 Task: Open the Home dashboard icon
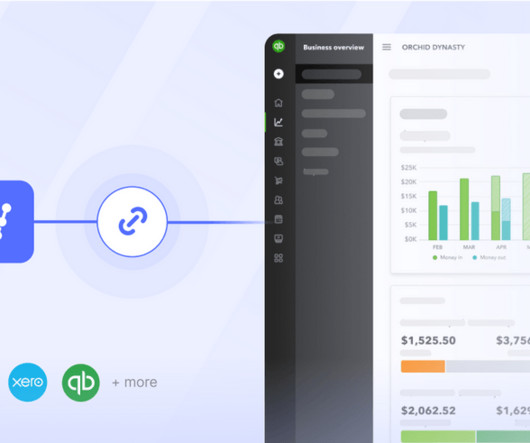click(279, 103)
